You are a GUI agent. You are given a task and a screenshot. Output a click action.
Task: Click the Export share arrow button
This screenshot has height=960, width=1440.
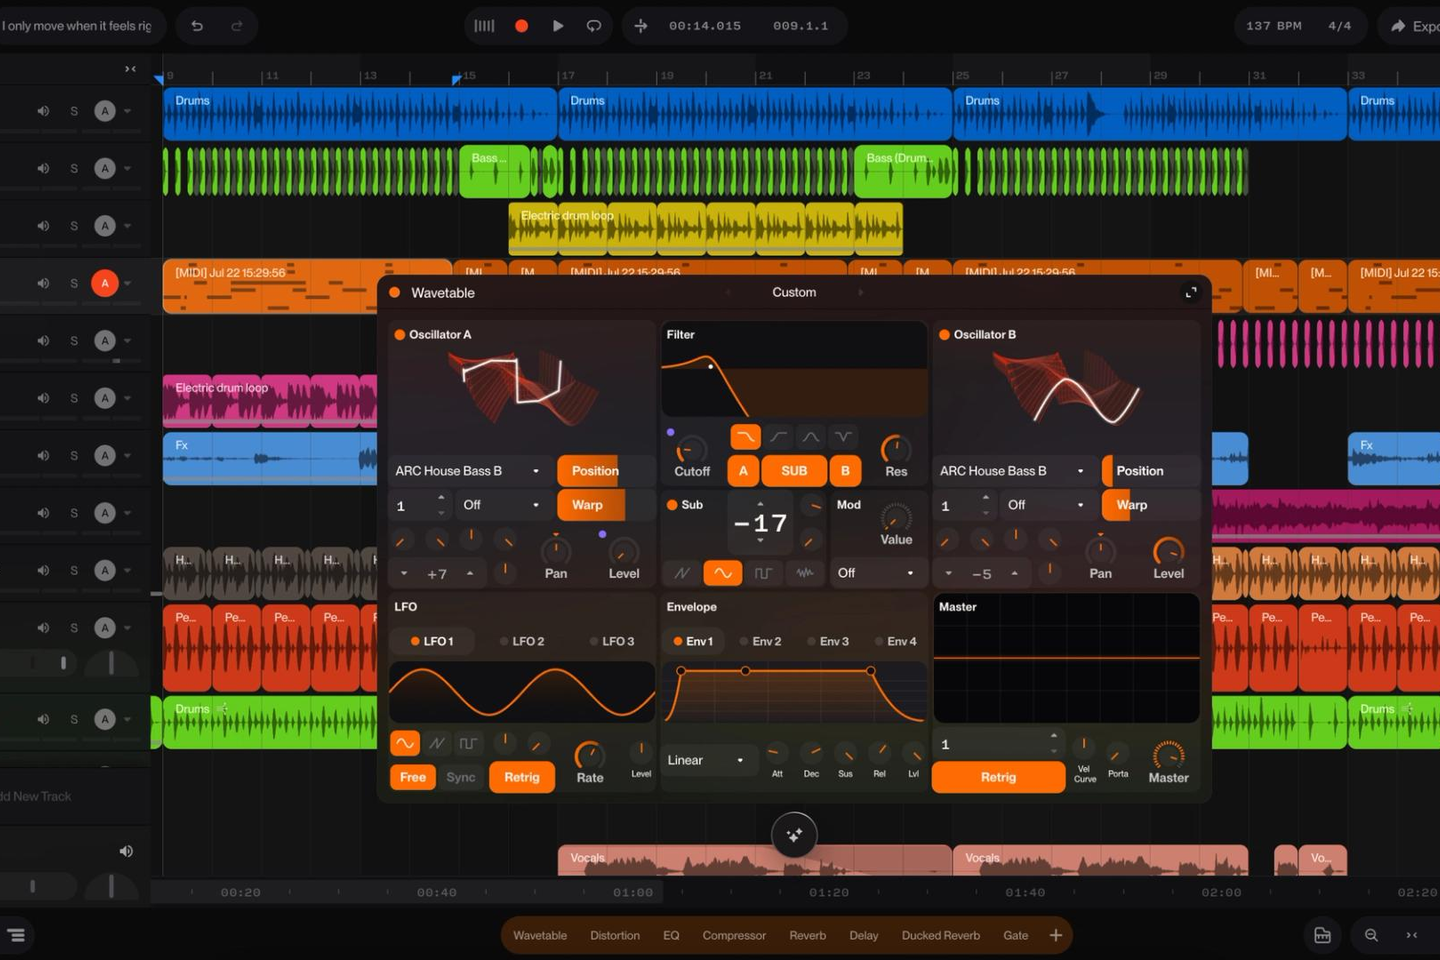(1410, 26)
